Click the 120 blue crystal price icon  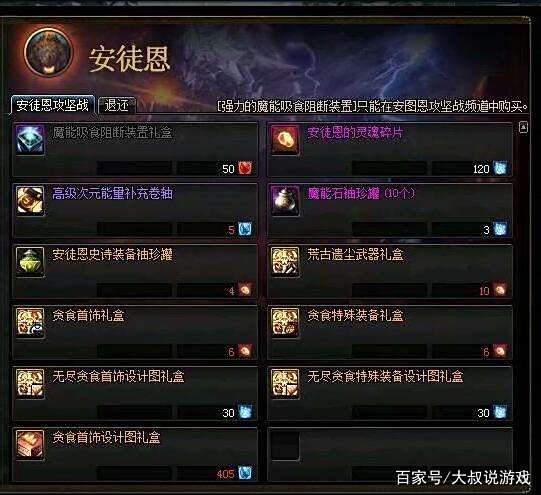click(x=500, y=168)
